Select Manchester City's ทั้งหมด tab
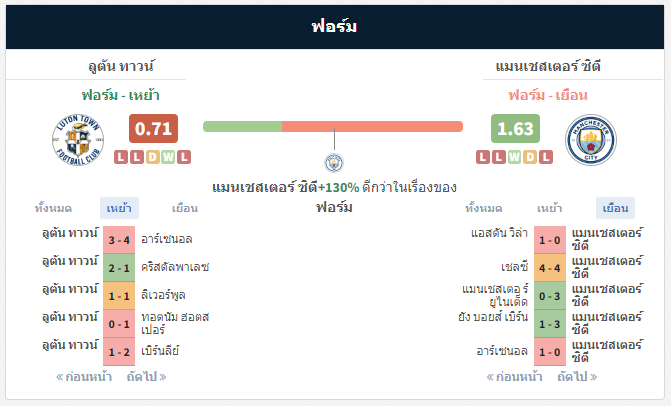This screenshot has width=671, height=406. coord(484,208)
